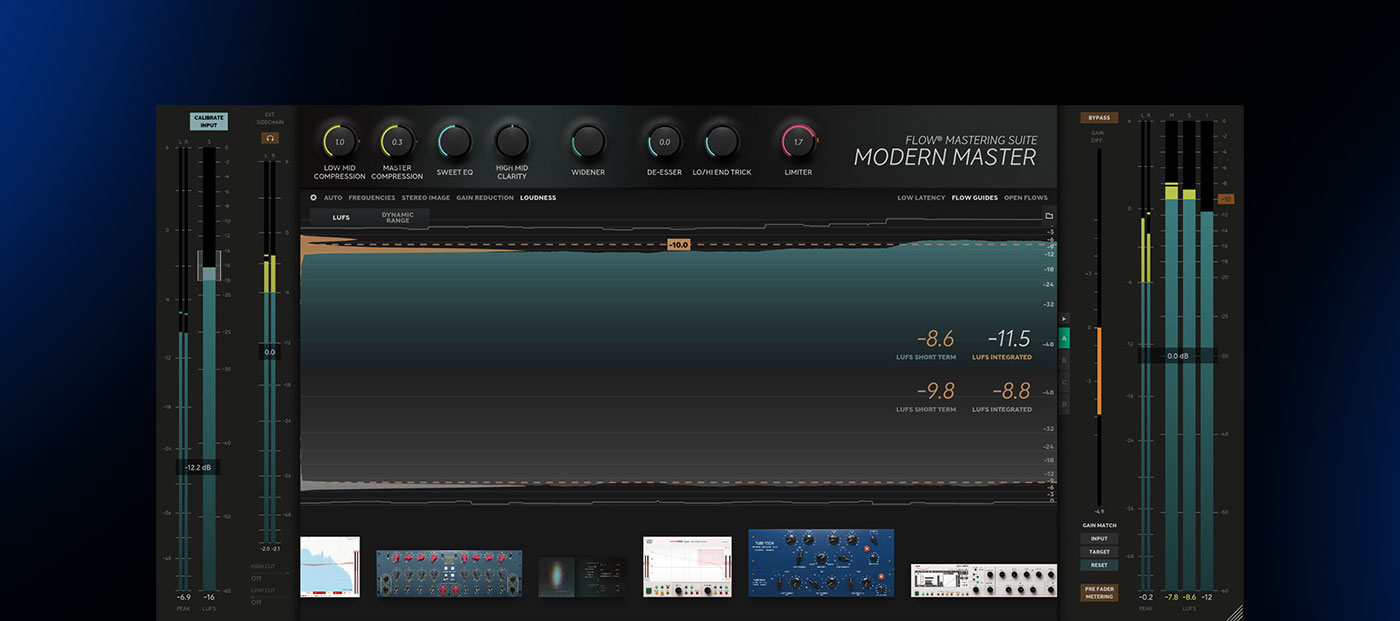
Task: Select the Dynamic Range sub-tab
Action: (x=398, y=217)
